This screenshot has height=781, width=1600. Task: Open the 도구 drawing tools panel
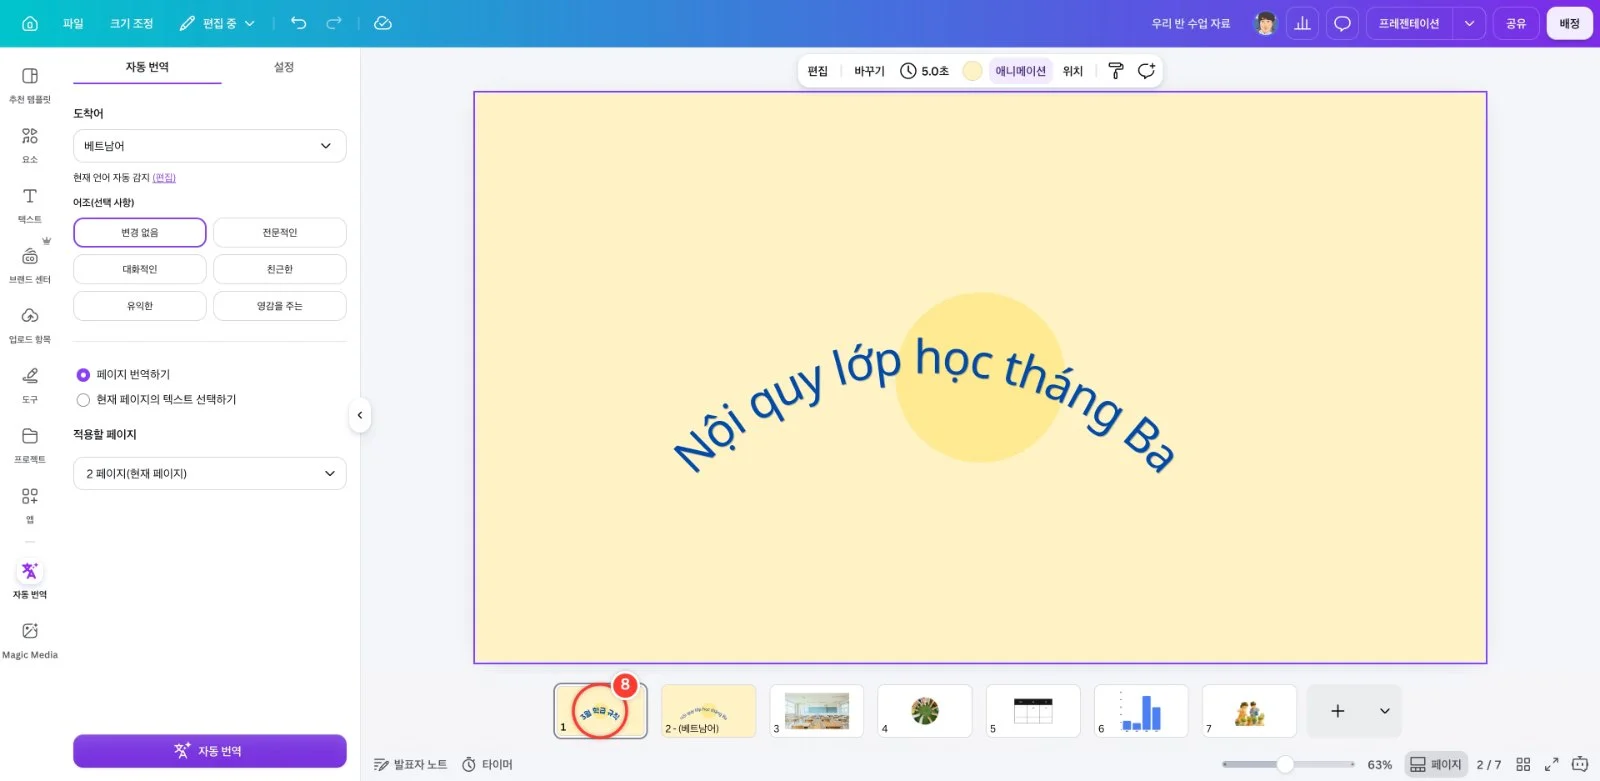(x=30, y=385)
